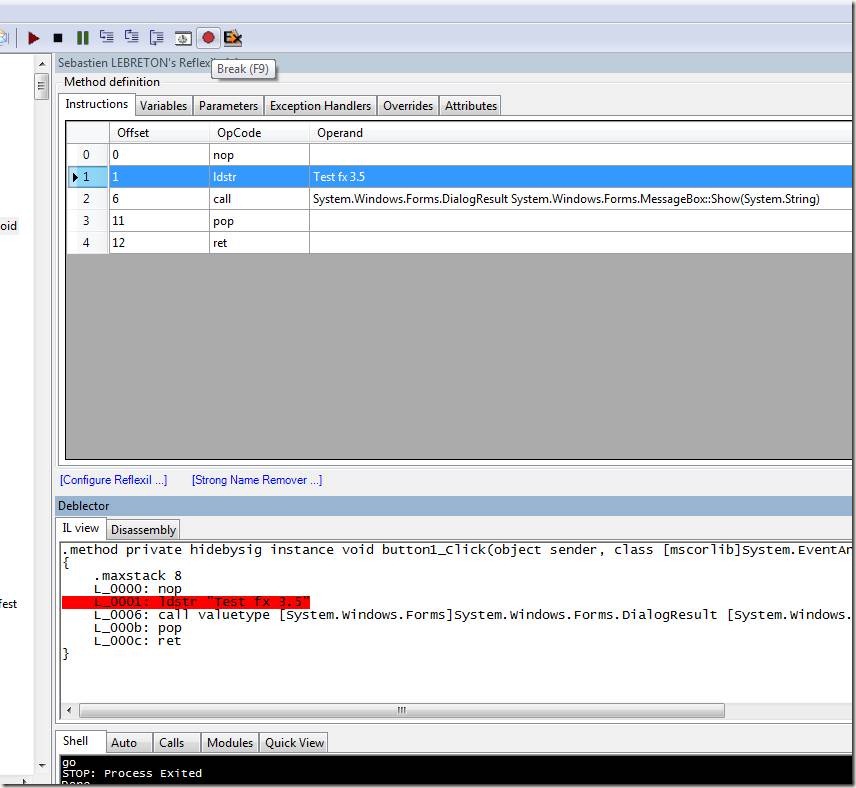This screenshot has width=856, height=788.
Task: Click the L_000b: pop line in IL view
Action: pyautogui.click(x=138, y=628)
